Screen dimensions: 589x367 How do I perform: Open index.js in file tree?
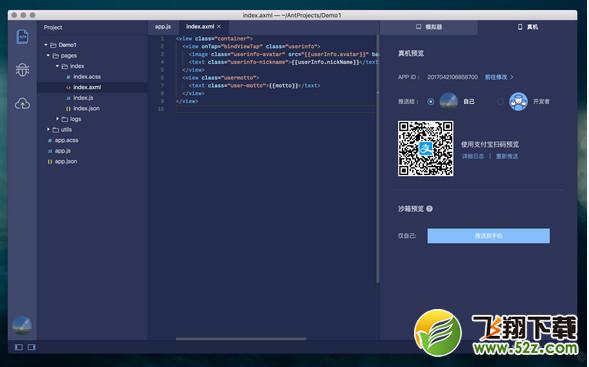[x=83, y=98]
